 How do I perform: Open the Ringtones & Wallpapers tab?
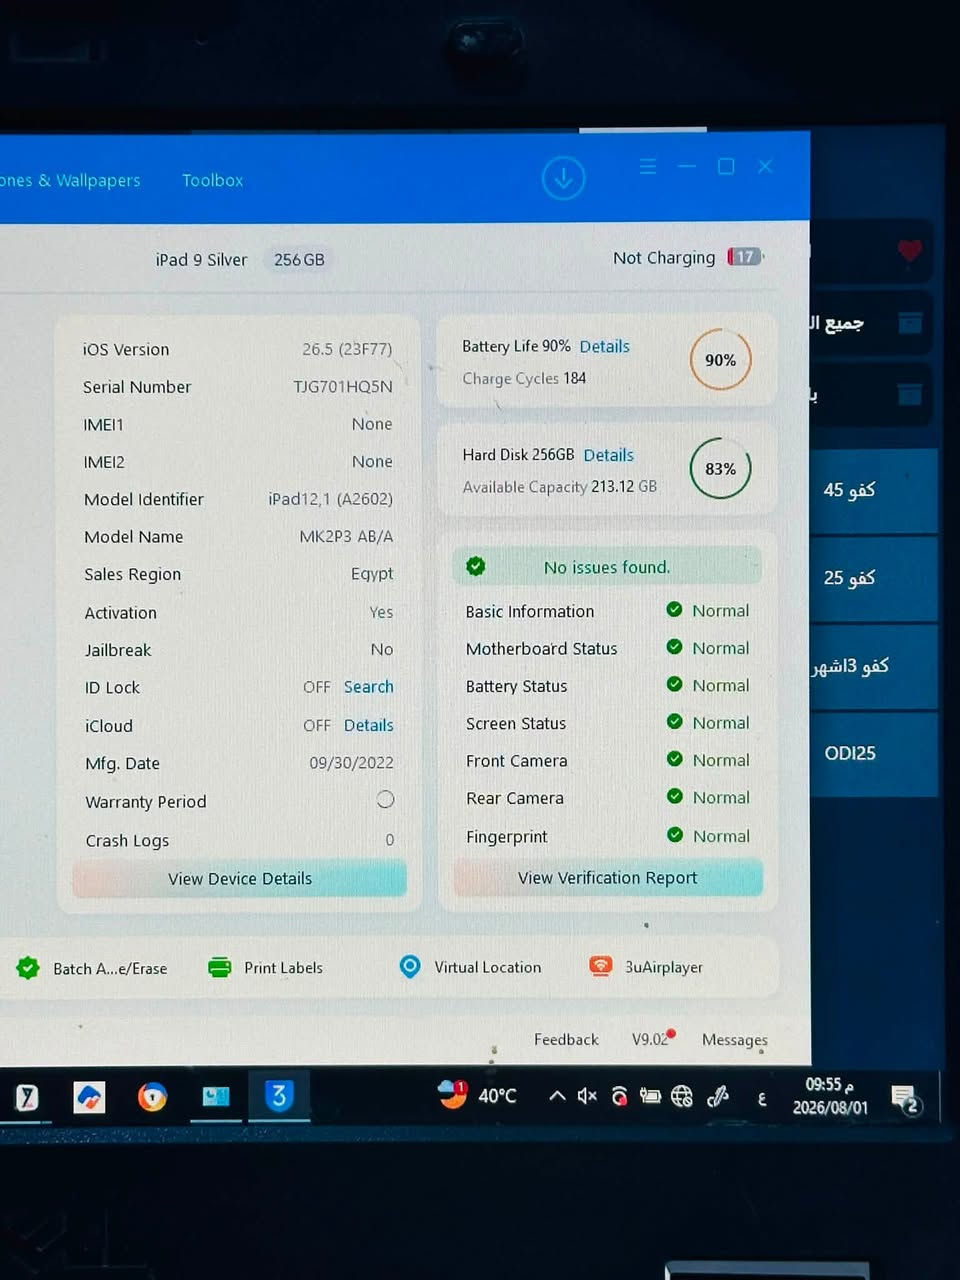(70, 180)
